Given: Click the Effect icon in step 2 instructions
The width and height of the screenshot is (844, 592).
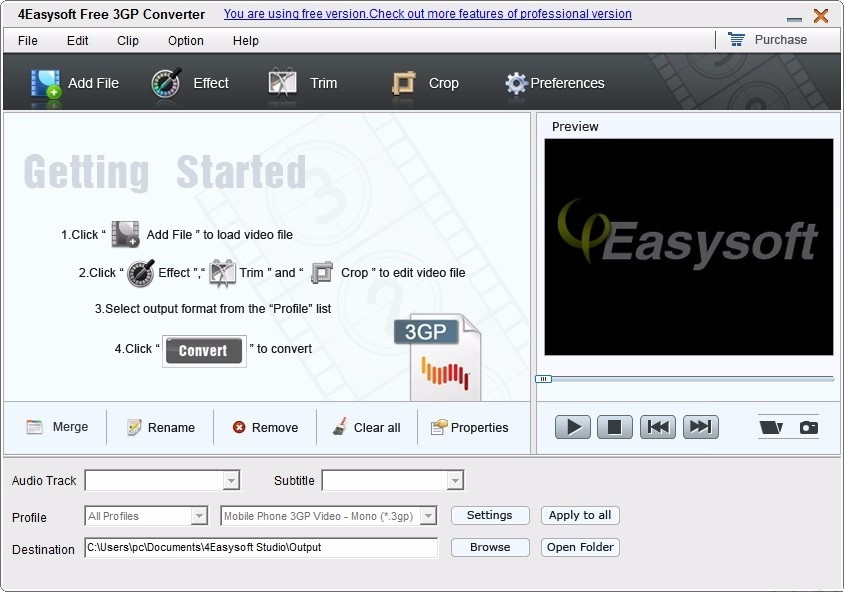Looking at the screenshot, I should tap(140, 272).
